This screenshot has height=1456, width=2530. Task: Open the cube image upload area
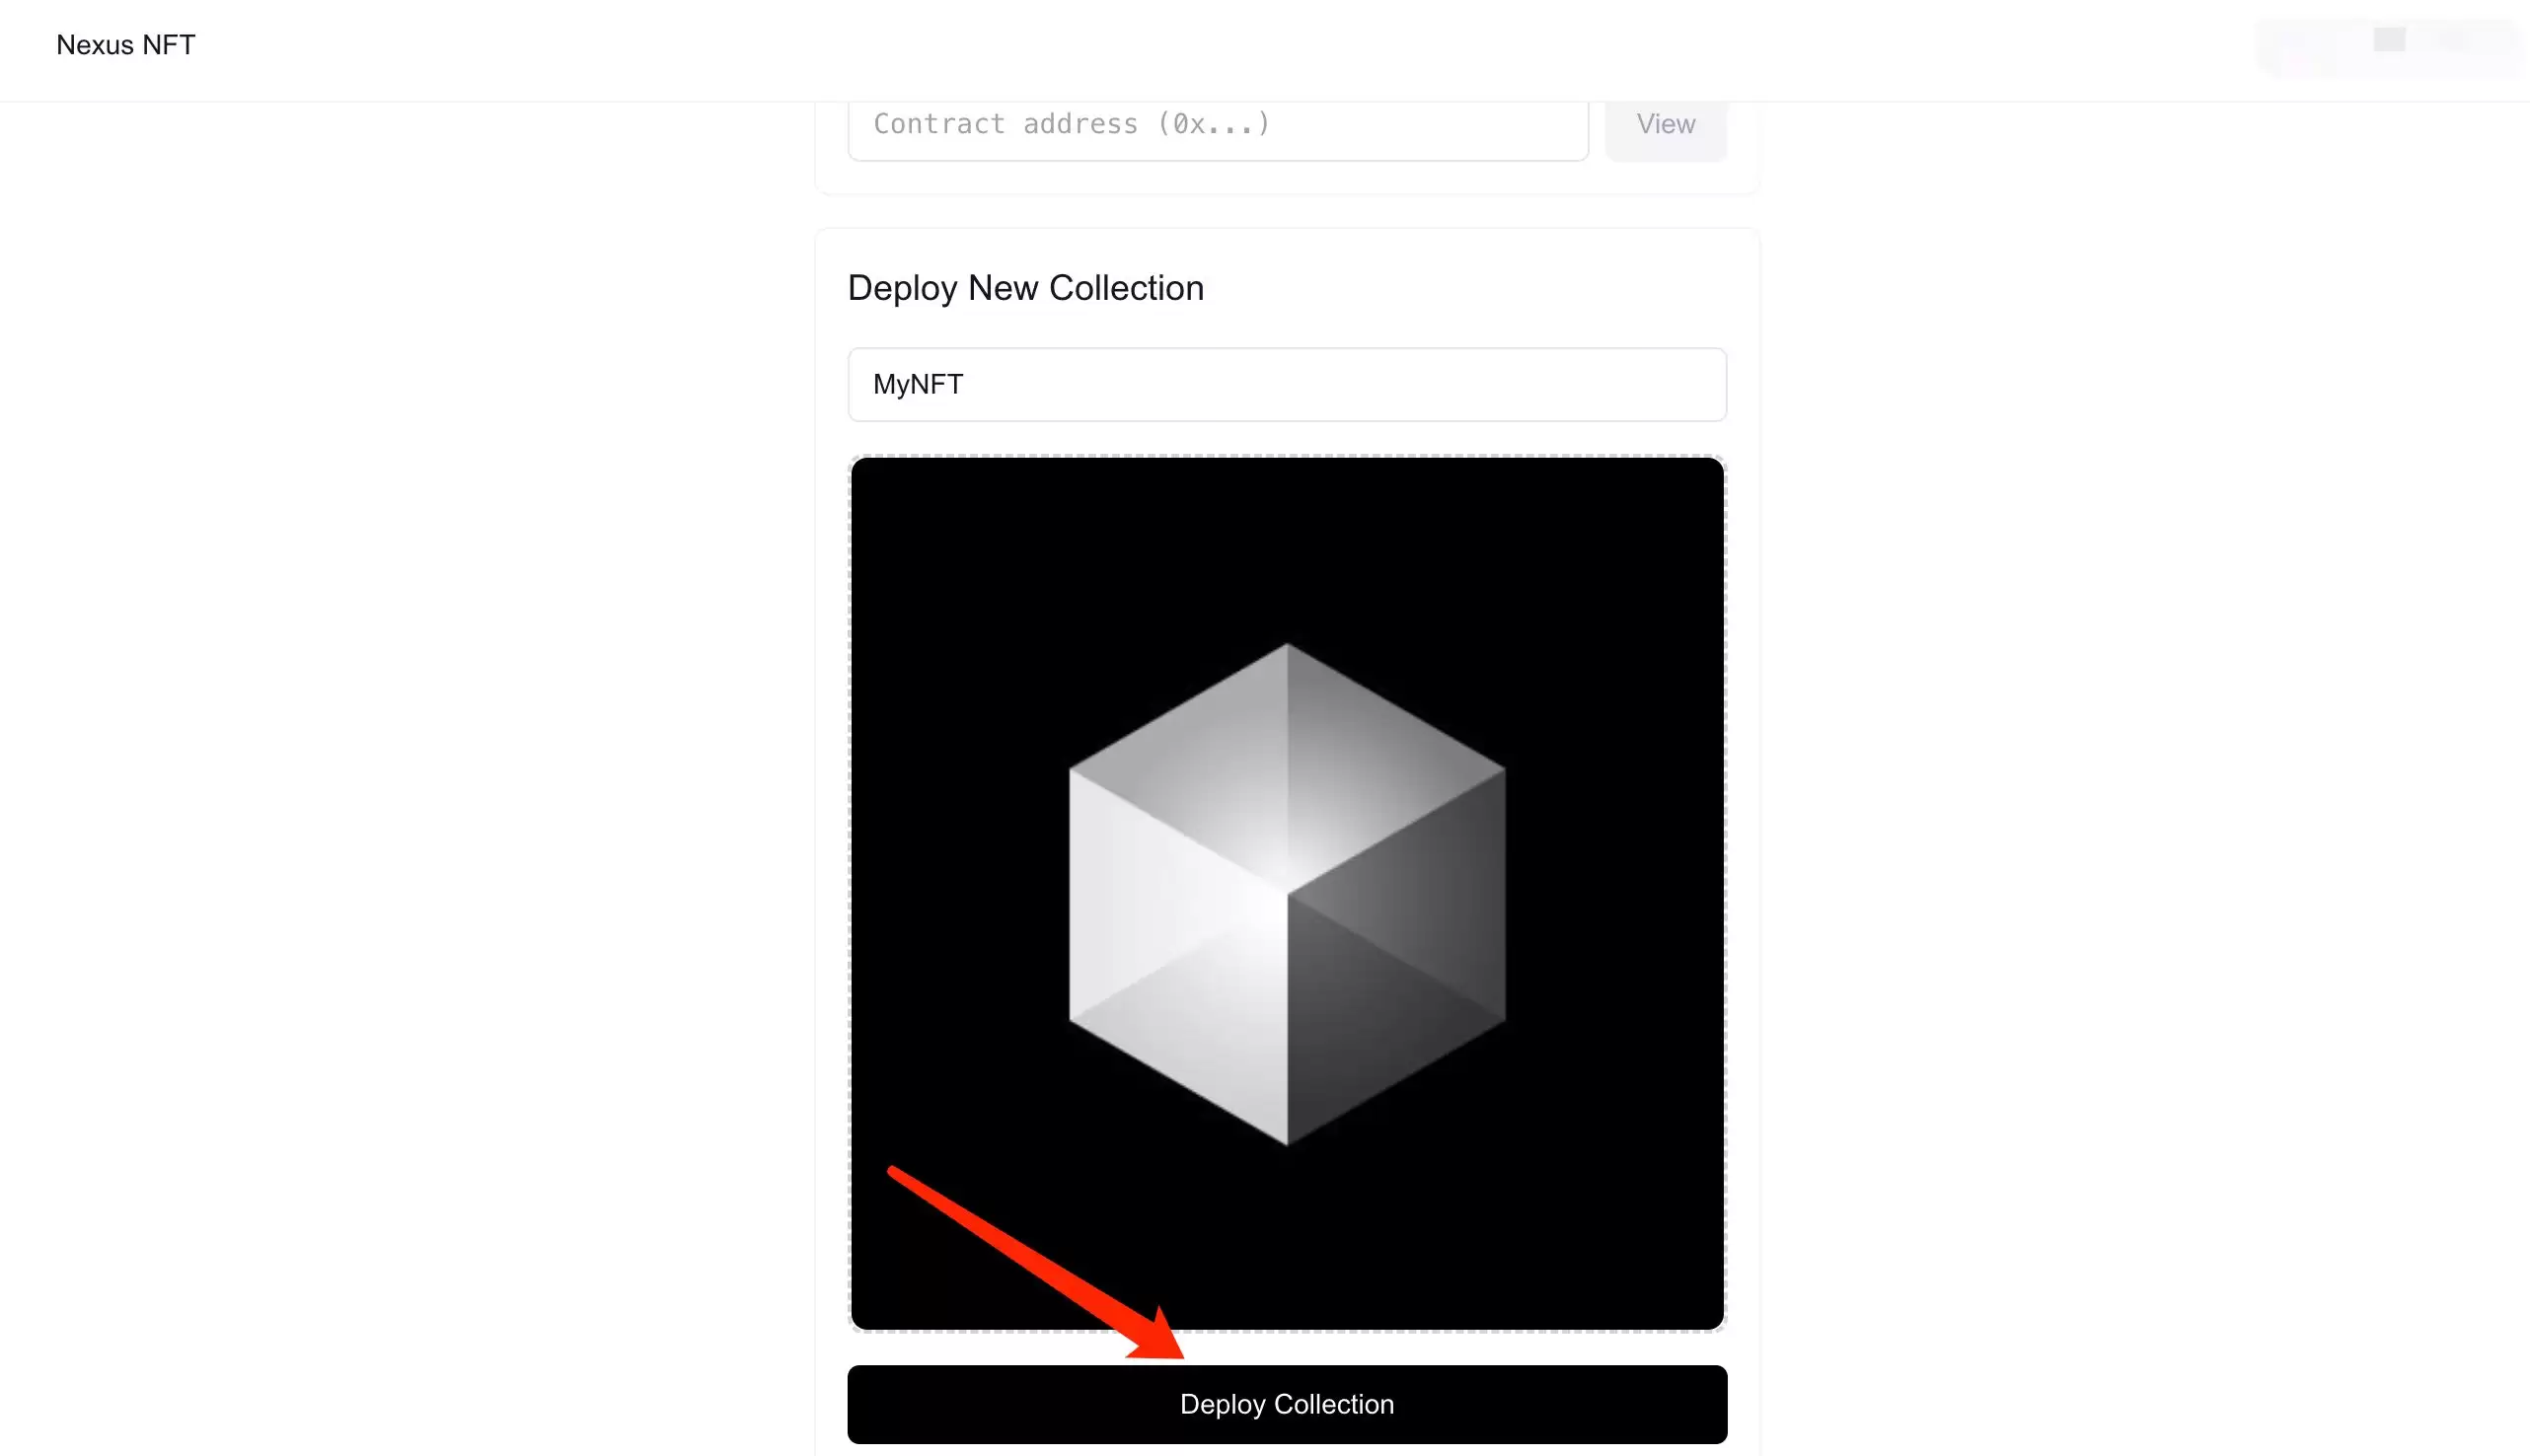[1286, 893]
